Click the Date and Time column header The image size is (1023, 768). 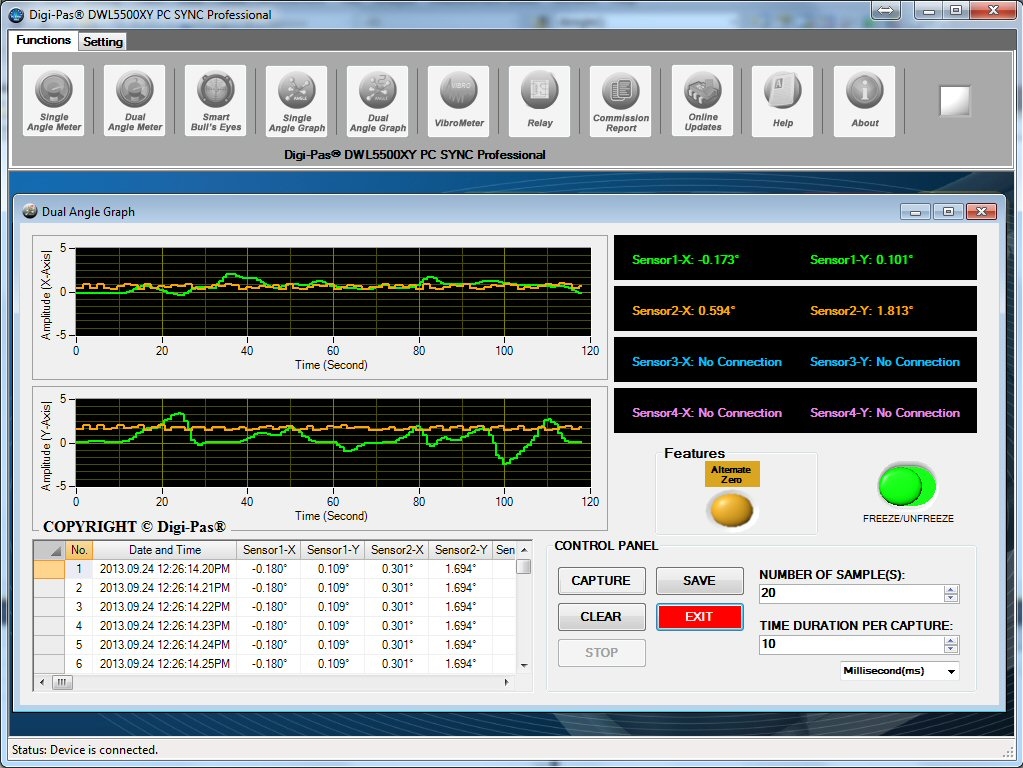tap(164, 550)
